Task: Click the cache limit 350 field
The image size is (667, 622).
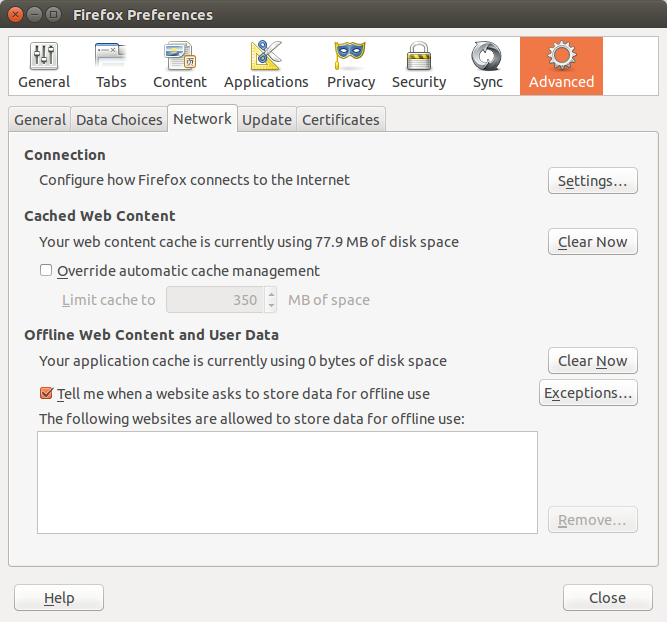Action: [x=215, y=300]
